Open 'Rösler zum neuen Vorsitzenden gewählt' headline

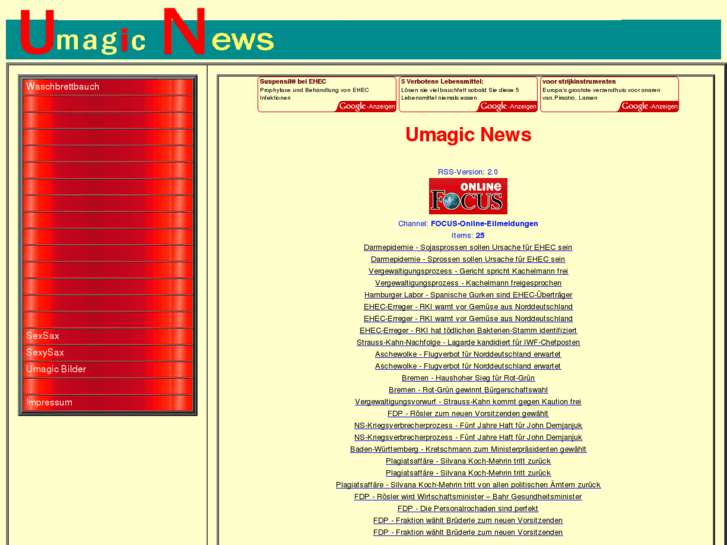coord(468,413)
